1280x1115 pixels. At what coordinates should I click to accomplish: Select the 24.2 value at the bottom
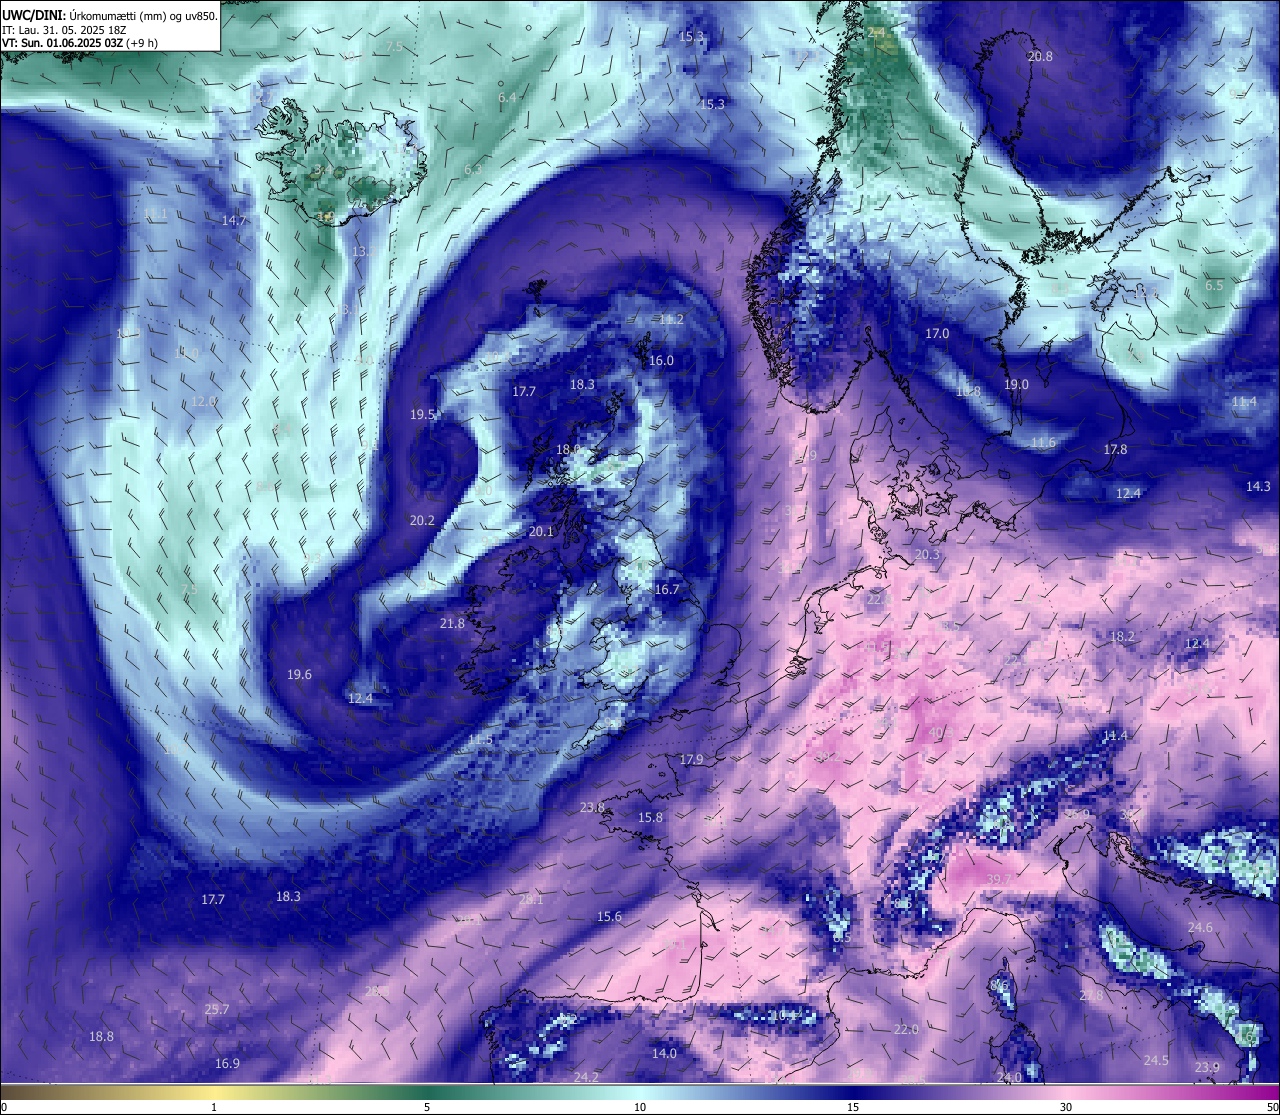point(586,1077)
